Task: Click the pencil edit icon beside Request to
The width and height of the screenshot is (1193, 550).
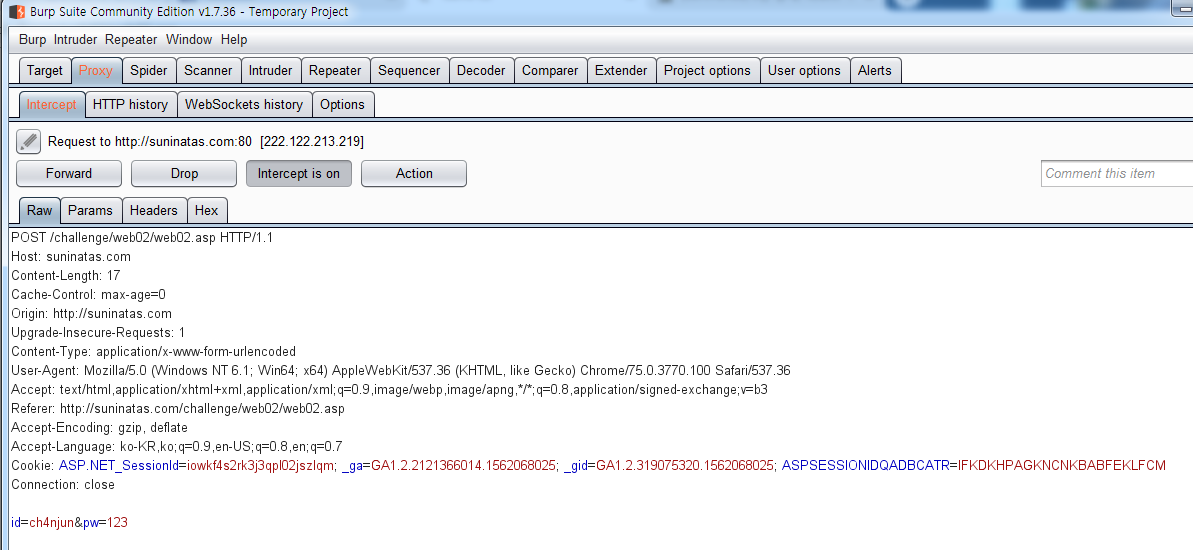Action: 28,141
